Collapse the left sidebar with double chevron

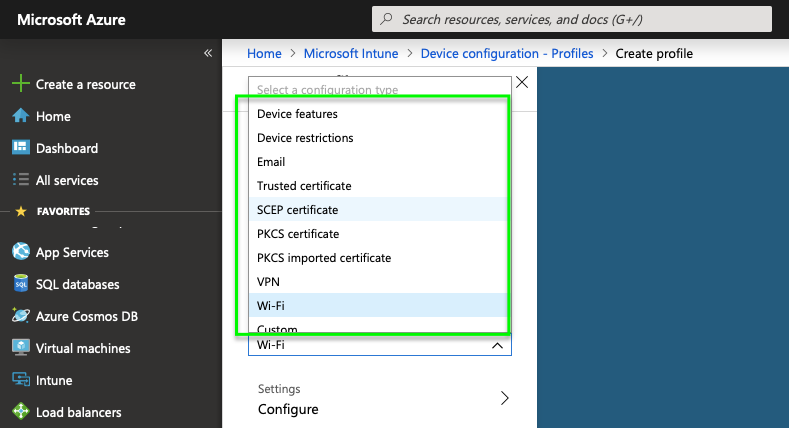208,53
